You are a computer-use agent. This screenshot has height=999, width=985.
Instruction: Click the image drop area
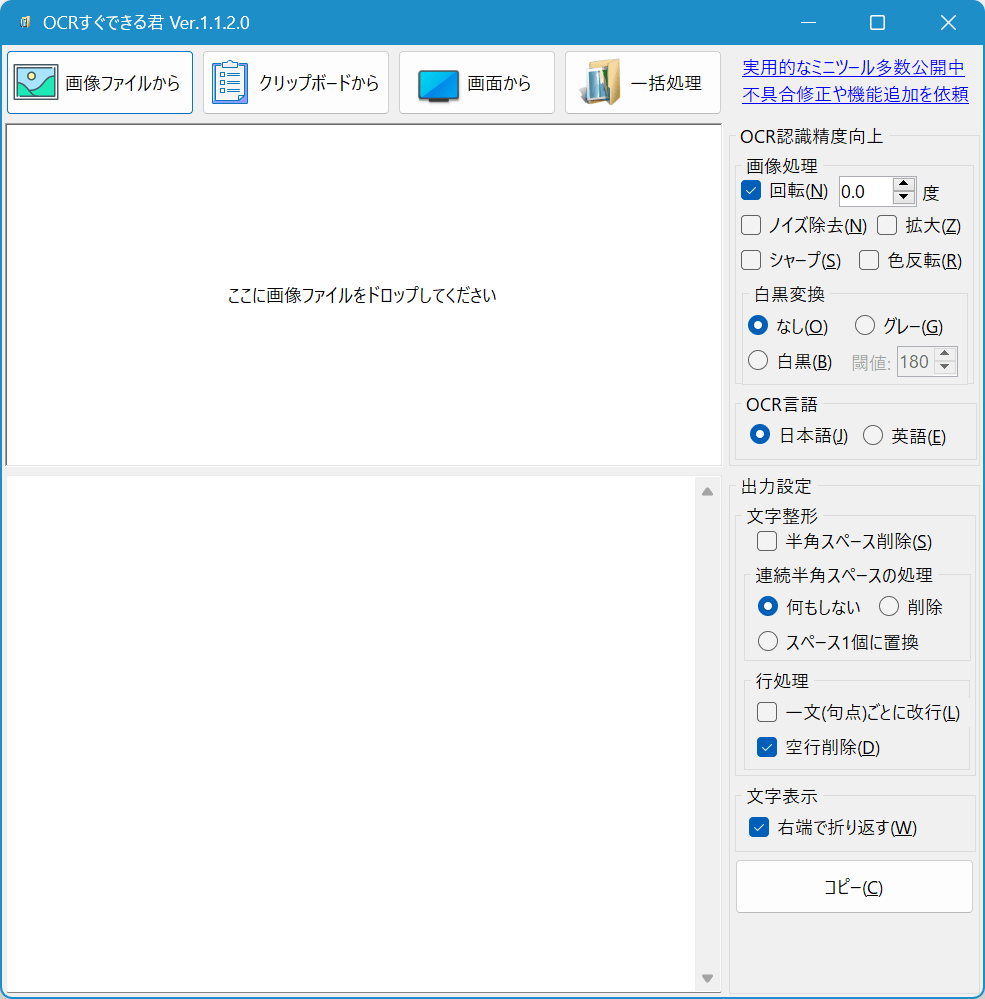click(363, 295)
